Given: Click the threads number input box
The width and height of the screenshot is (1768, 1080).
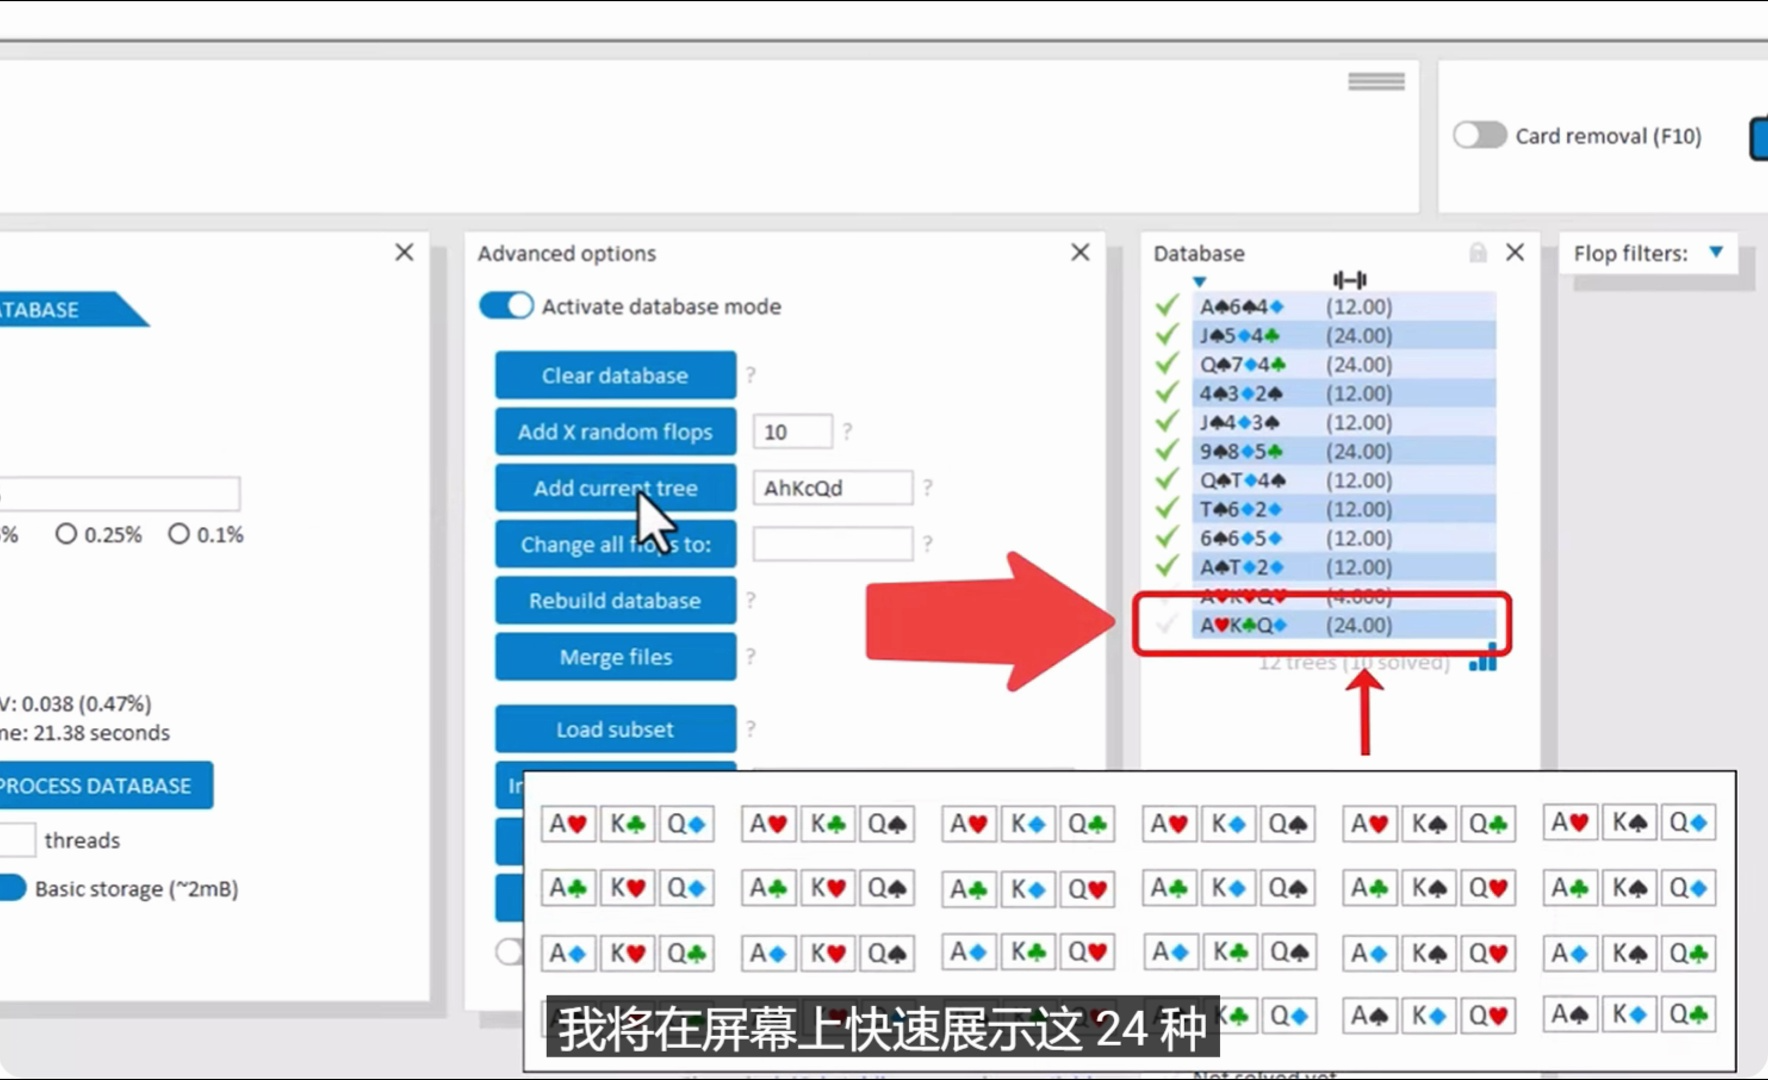Looking at the screenshot, I should [x=17, y=839].
